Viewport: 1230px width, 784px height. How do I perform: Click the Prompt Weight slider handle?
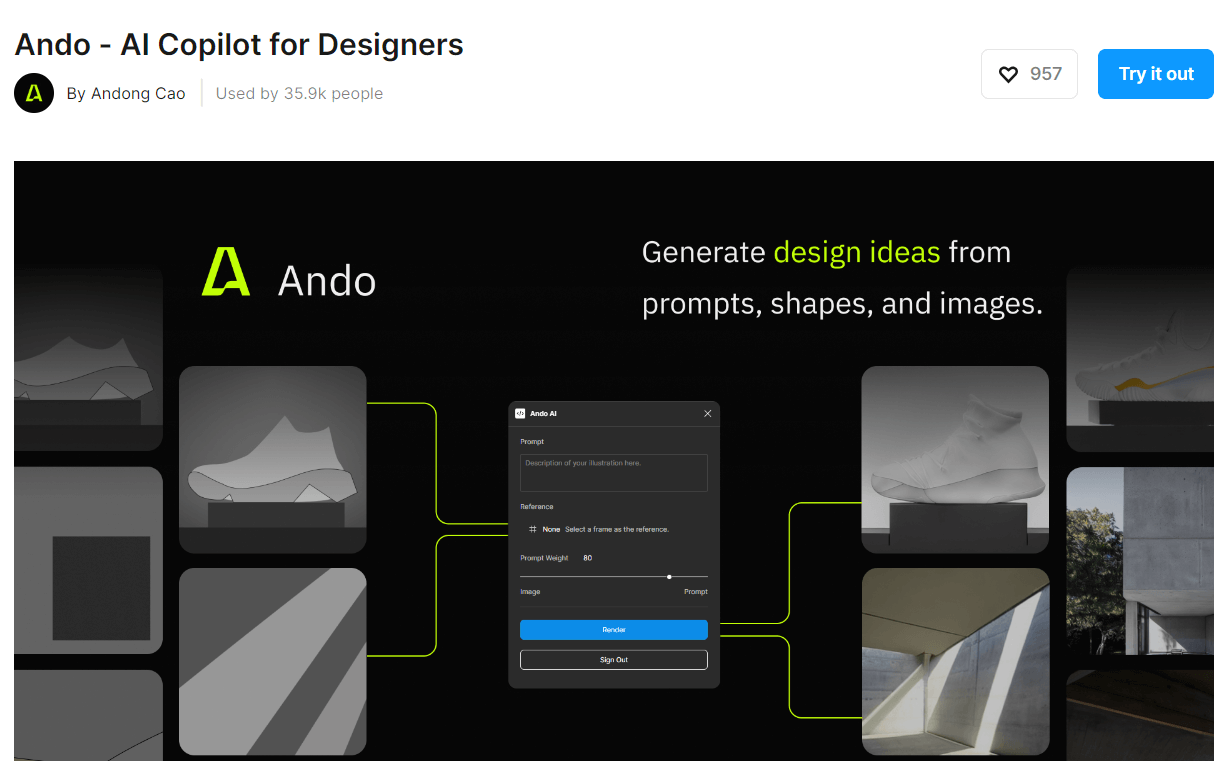point(669,576)
